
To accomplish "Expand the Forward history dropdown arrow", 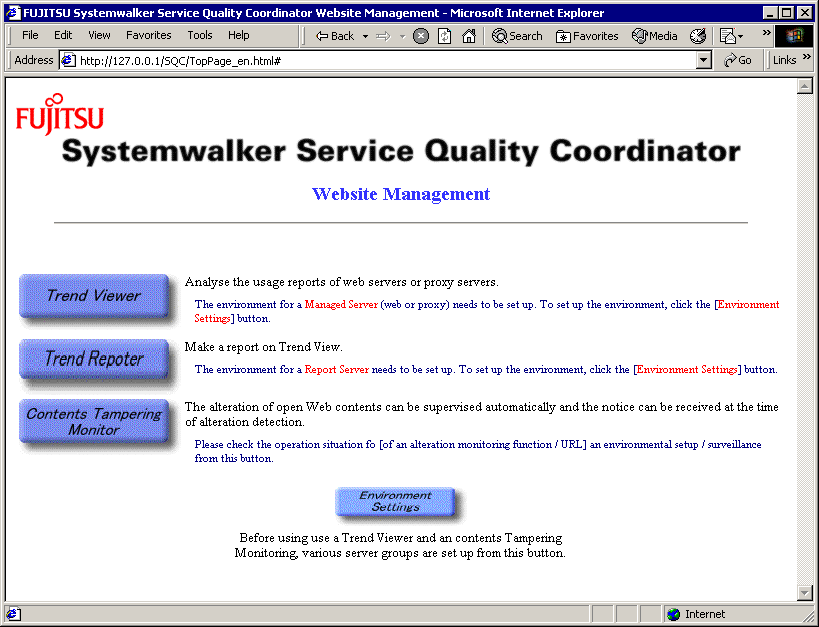I will (402, 36).
